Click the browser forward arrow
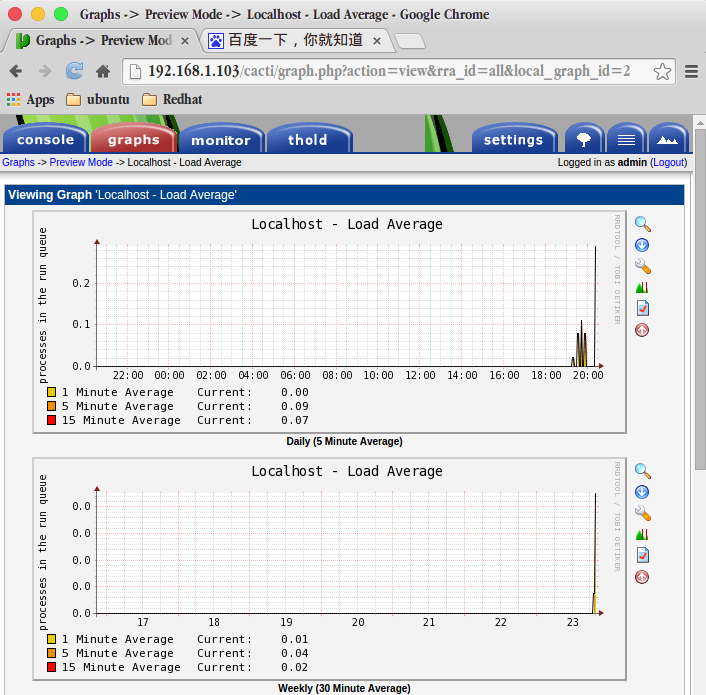Screen dimensions: 706x695 click(x=45, y=71)
